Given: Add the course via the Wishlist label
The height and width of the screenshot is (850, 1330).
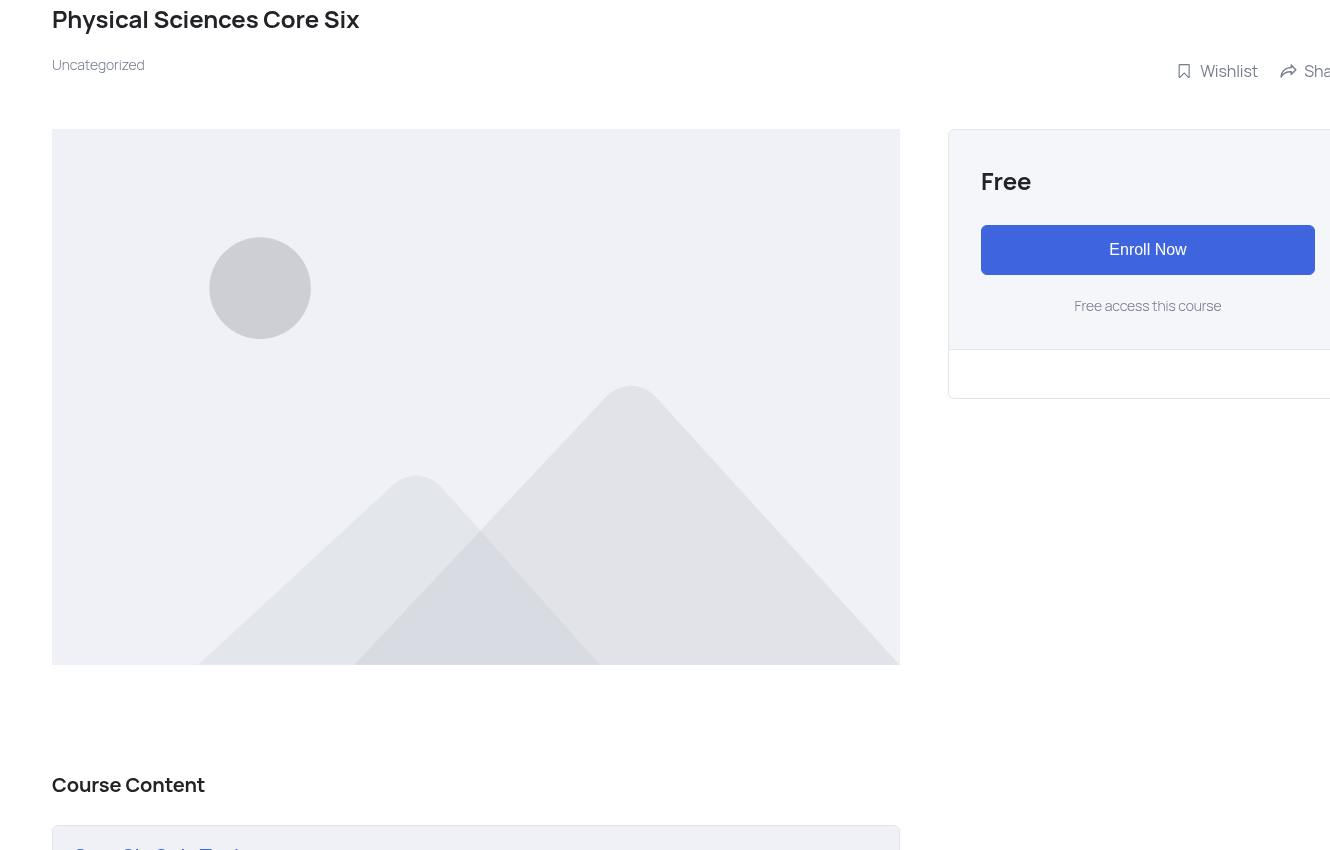Looking at the screenshot, I should coord(1229,71).
